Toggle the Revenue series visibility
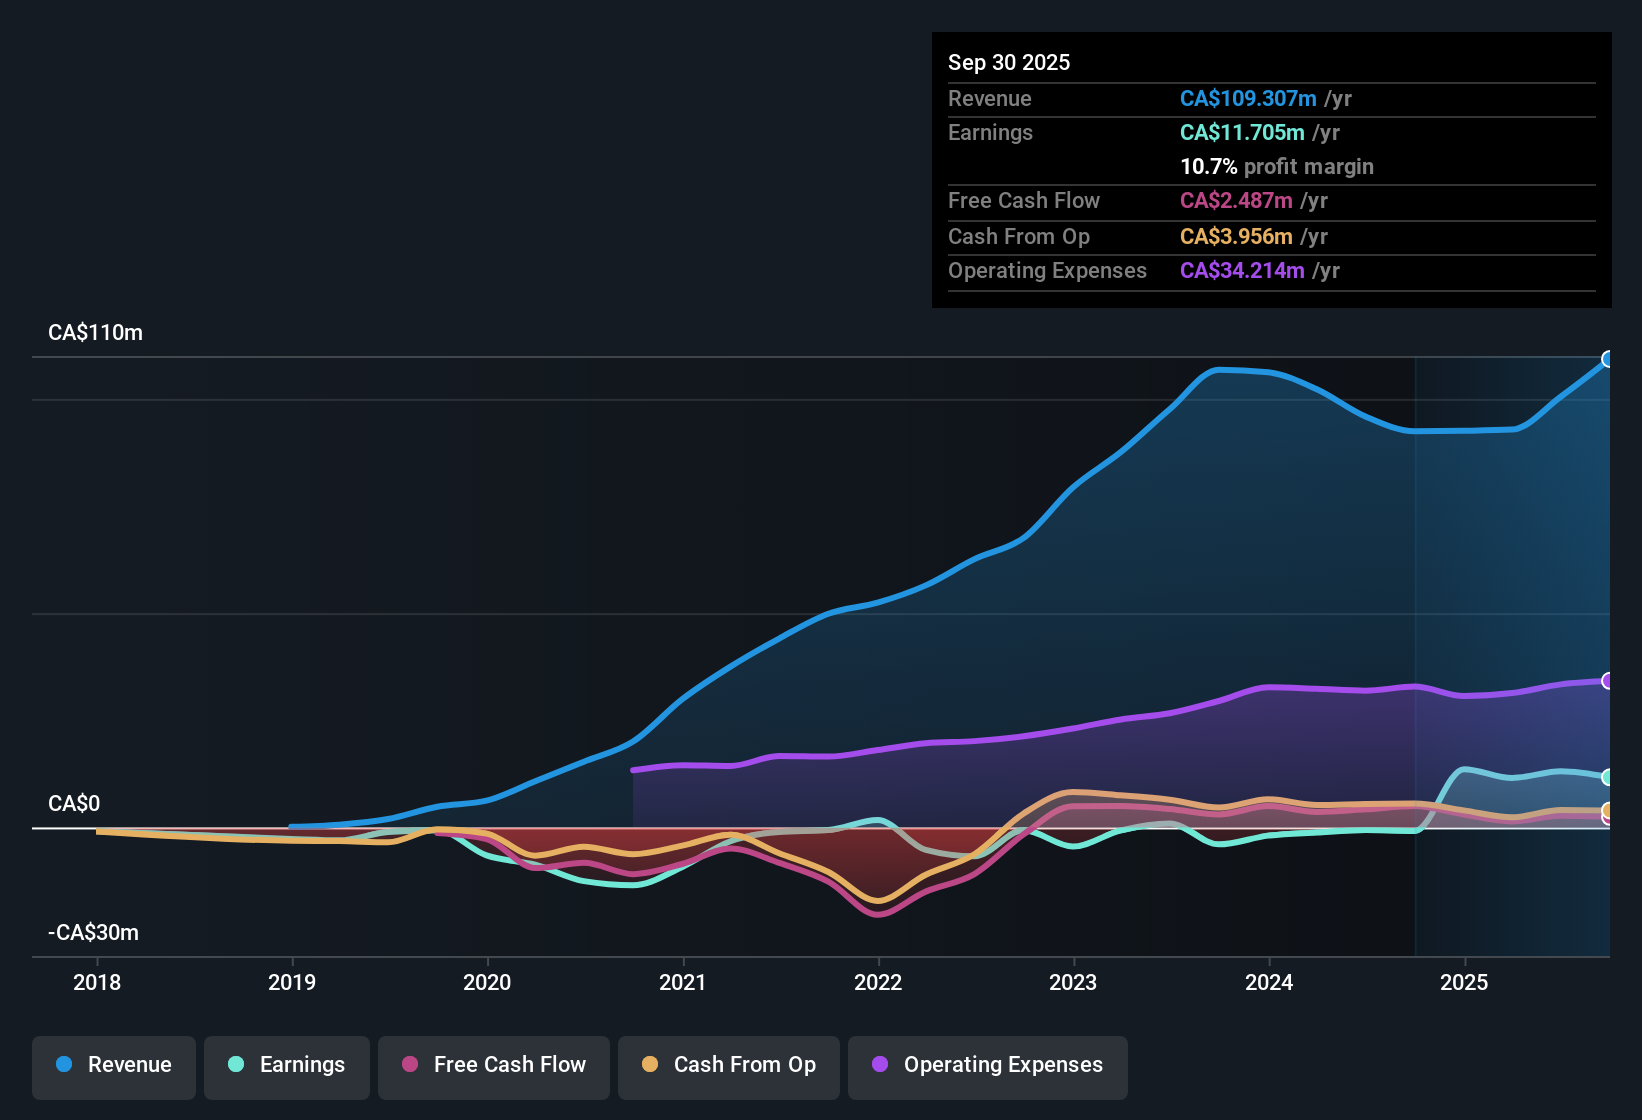Viewport: 1642px width, 1120px height. (x=113, y=1065)
